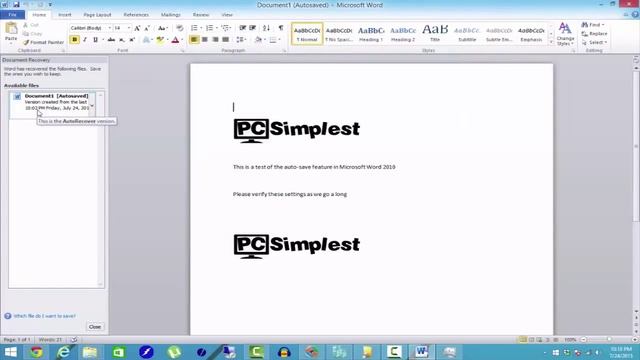Click the Format Painter tool
Image resolution: width=640 pixels, height=360 pixels.
pyautogui.click(x=44, y=42)
